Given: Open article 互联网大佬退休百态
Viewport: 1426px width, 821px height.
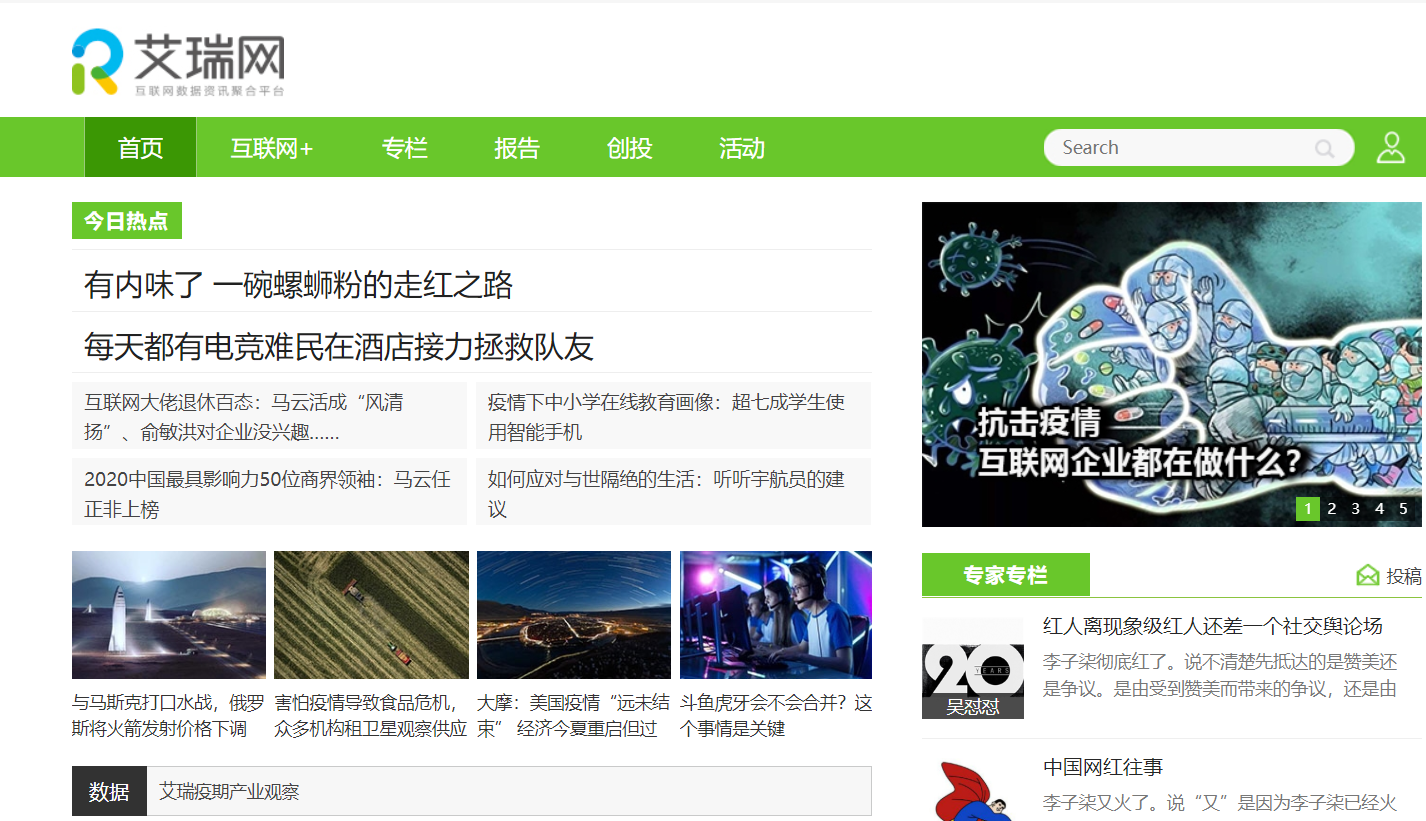Looking at the screenshot, I should pos(269,416).
